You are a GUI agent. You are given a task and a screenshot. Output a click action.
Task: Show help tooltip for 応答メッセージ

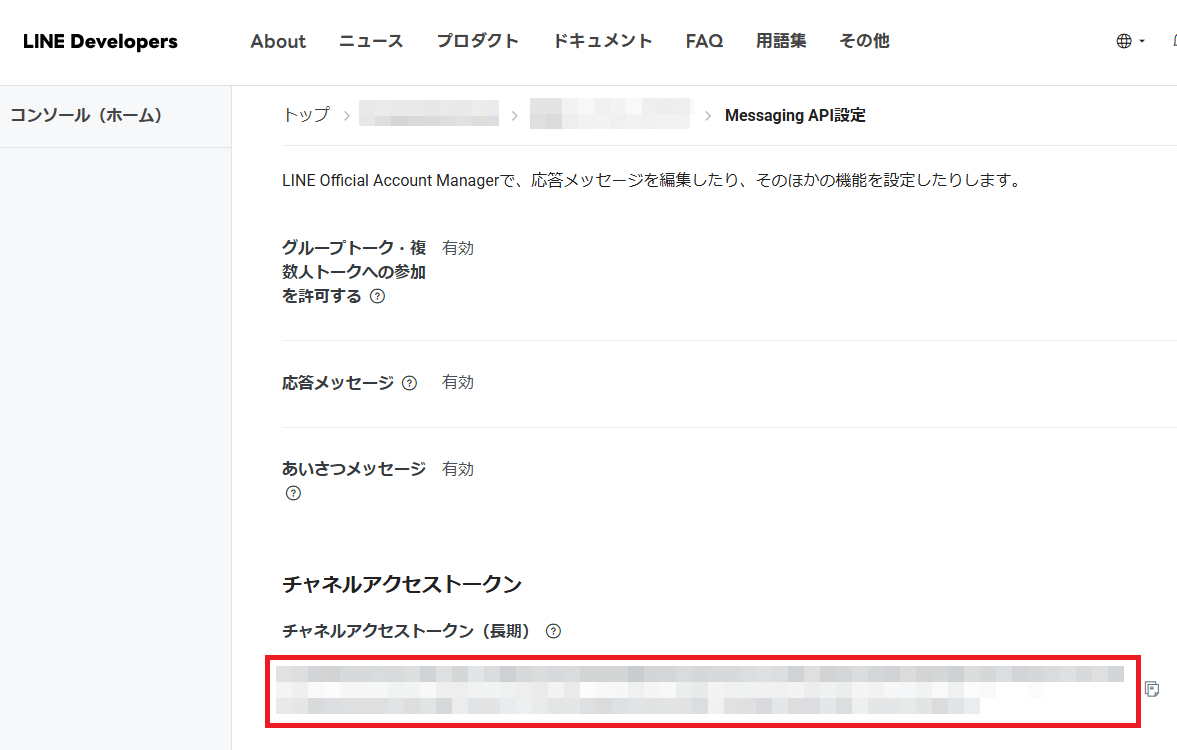409,383
